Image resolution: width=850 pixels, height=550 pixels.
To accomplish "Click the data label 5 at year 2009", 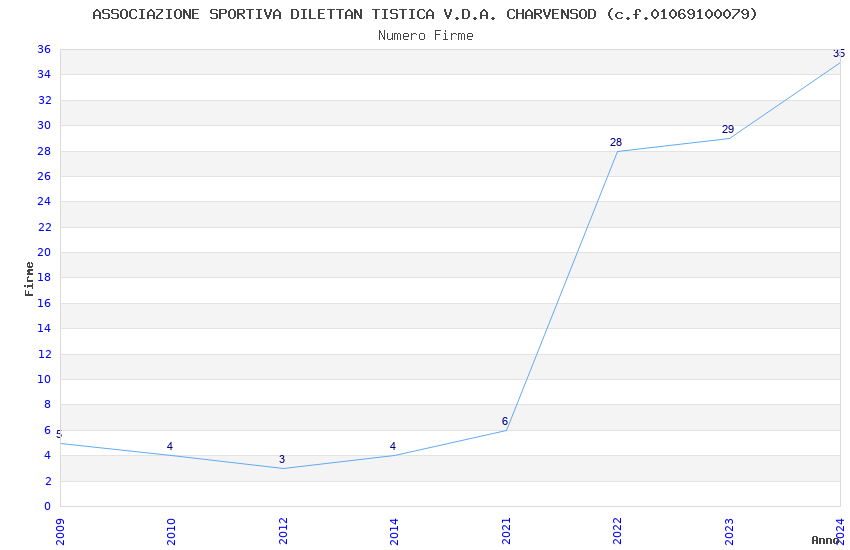I will click(59, 435).
